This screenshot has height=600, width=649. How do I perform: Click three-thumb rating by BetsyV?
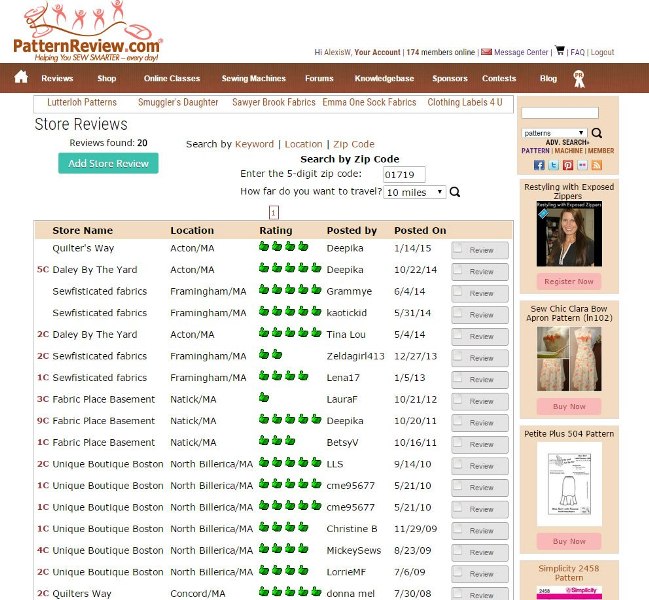(277, 441)
